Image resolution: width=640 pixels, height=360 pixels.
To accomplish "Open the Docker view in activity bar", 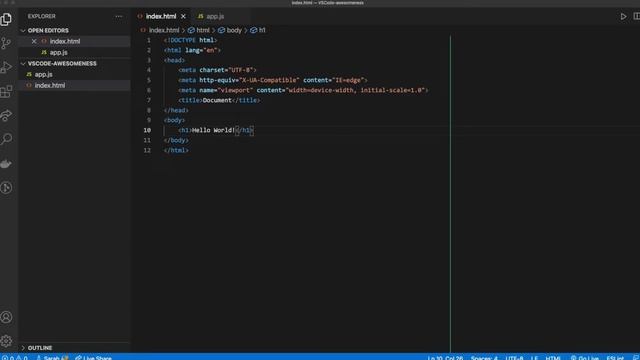I will tap(6, 164).
